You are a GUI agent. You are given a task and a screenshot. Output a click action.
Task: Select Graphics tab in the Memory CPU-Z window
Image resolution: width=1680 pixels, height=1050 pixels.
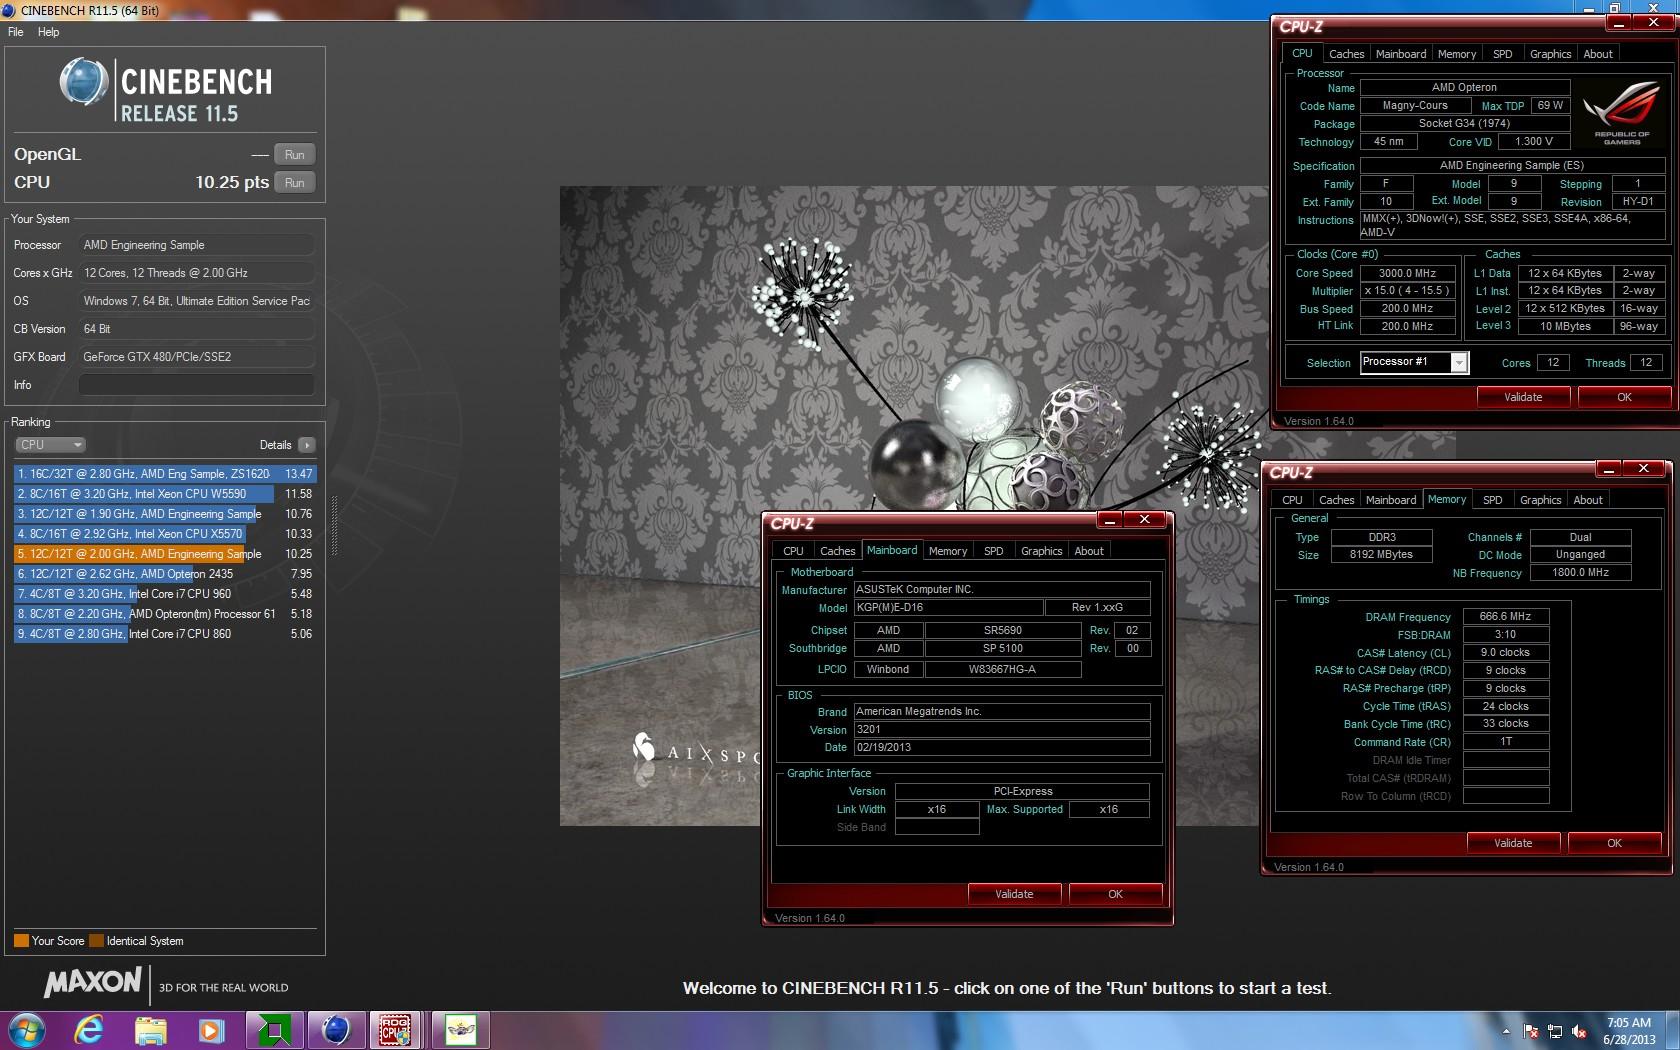pos(1540,500)
